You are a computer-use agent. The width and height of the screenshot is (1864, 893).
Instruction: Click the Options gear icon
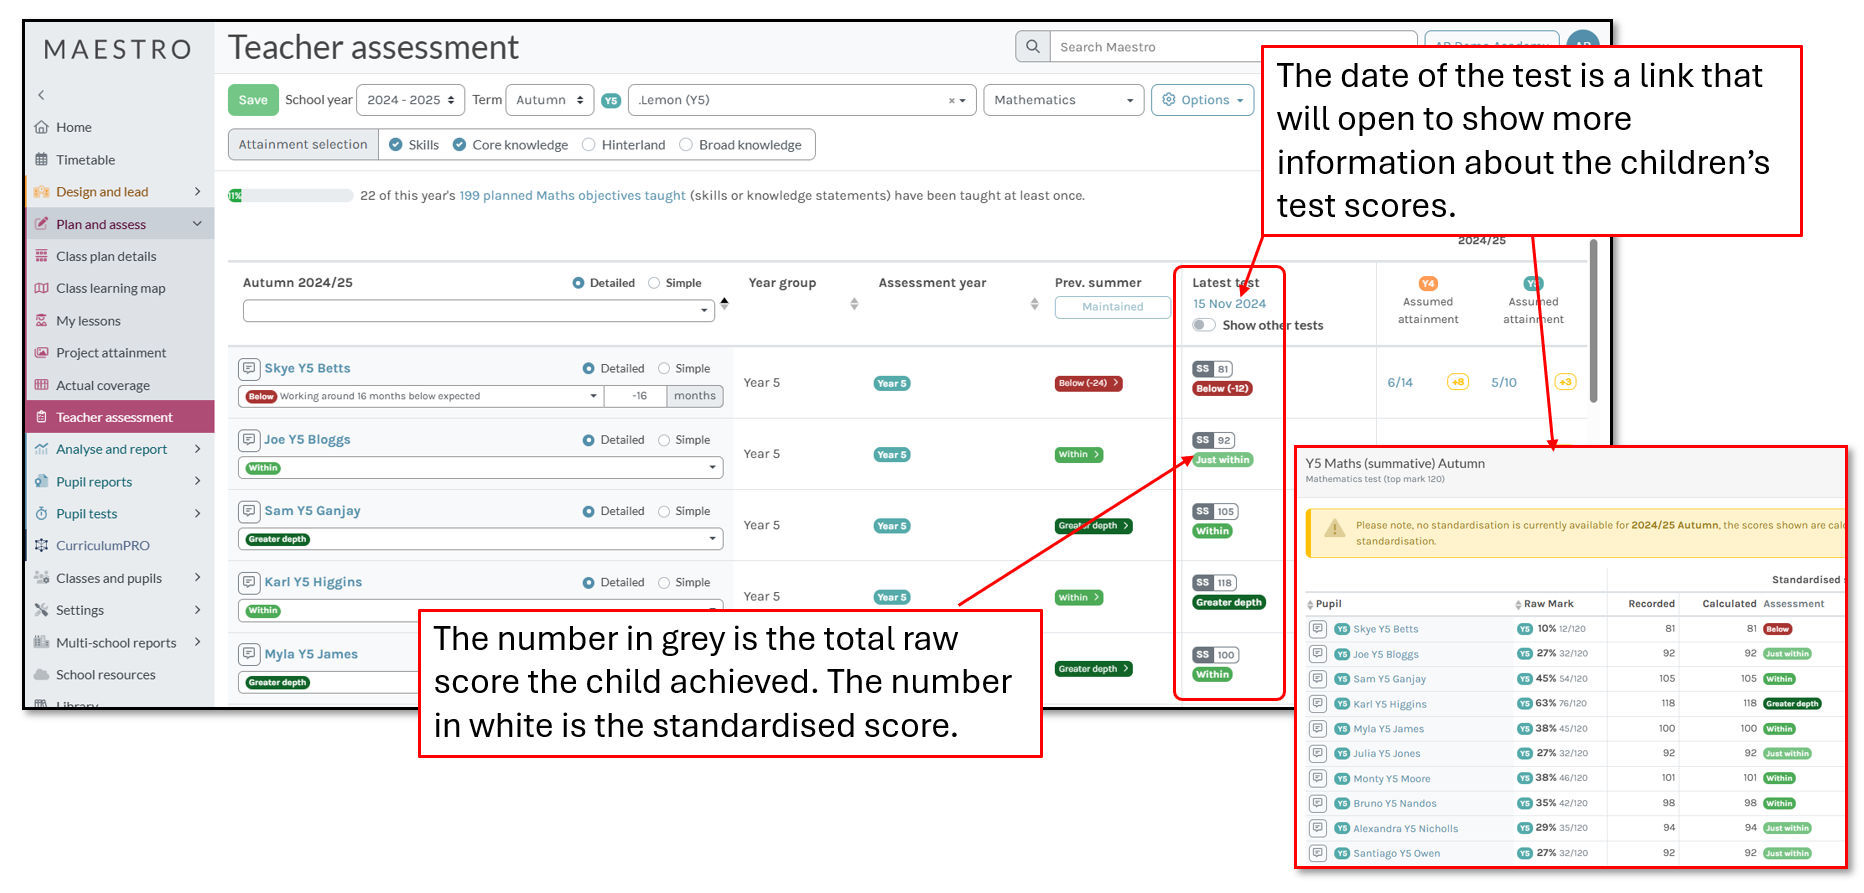click(x=1168, y=100)
